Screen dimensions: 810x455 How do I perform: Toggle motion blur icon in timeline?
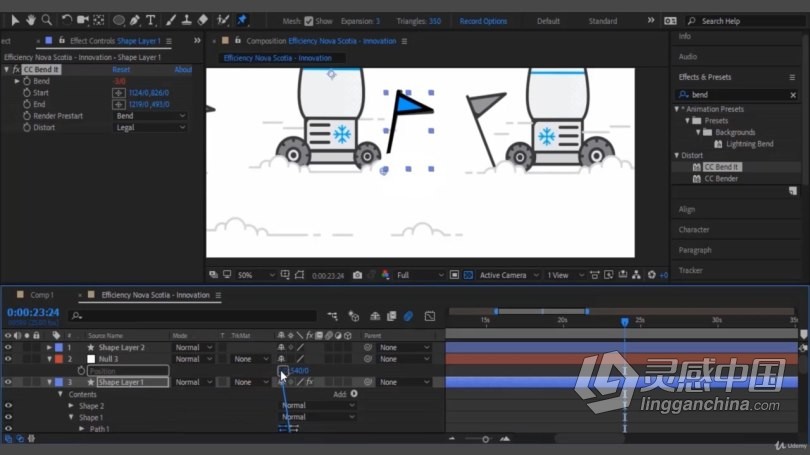(408, 316)
